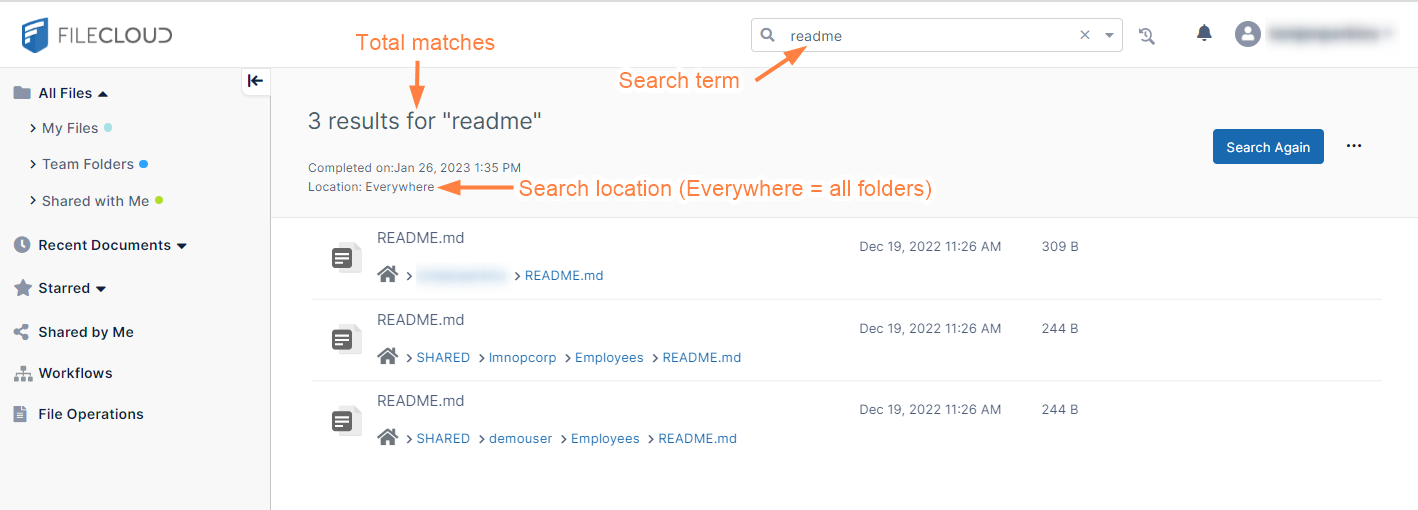This screenshot has height=510, width=1418.
Task: Expand the My Files tree item
Action: 34,128
